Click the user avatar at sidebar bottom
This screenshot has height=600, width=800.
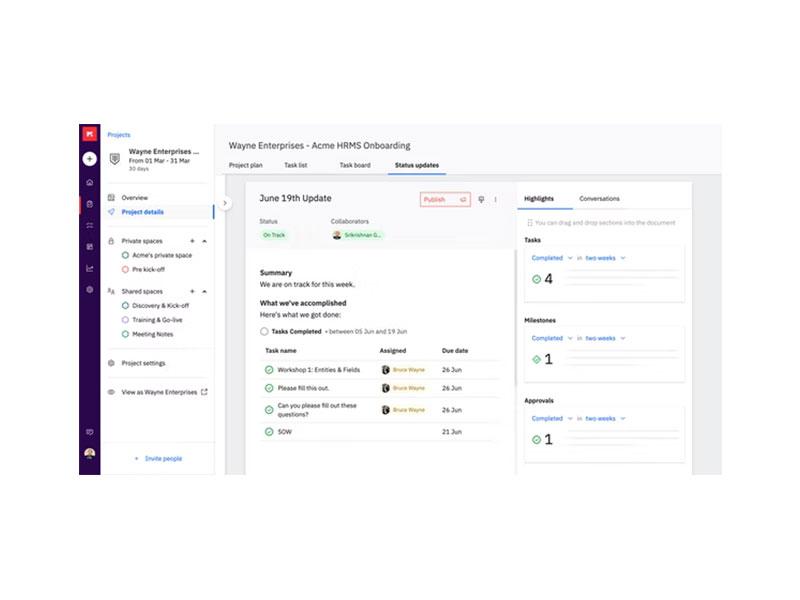point(90,453)
